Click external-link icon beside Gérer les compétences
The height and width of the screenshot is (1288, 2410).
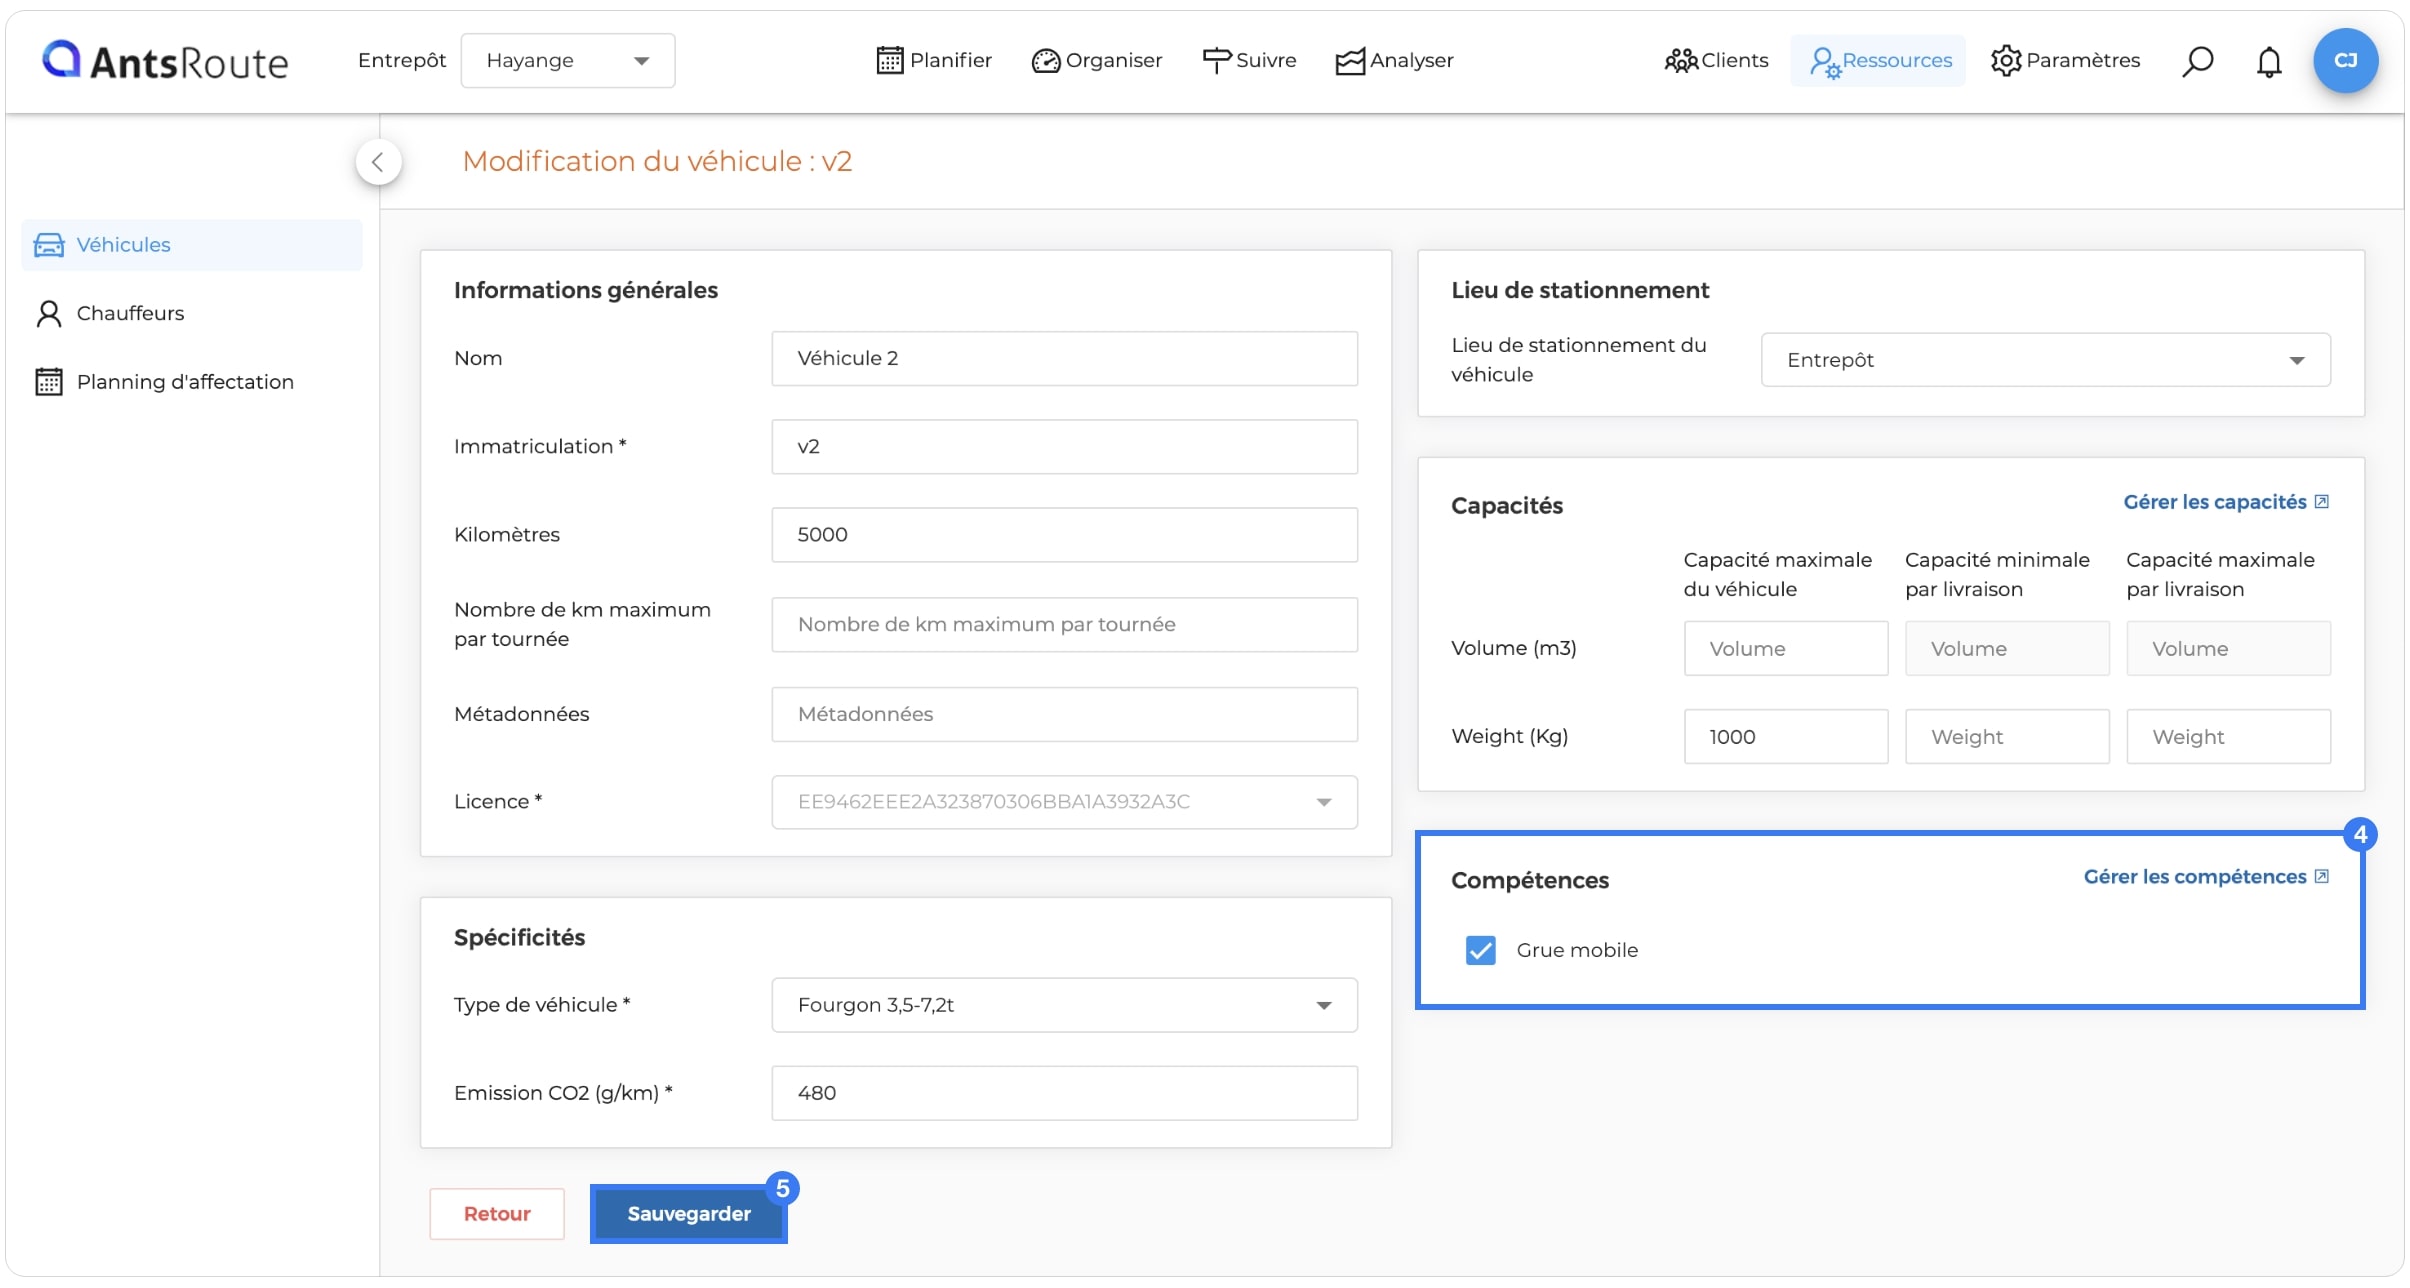[x=2322, y=877]
